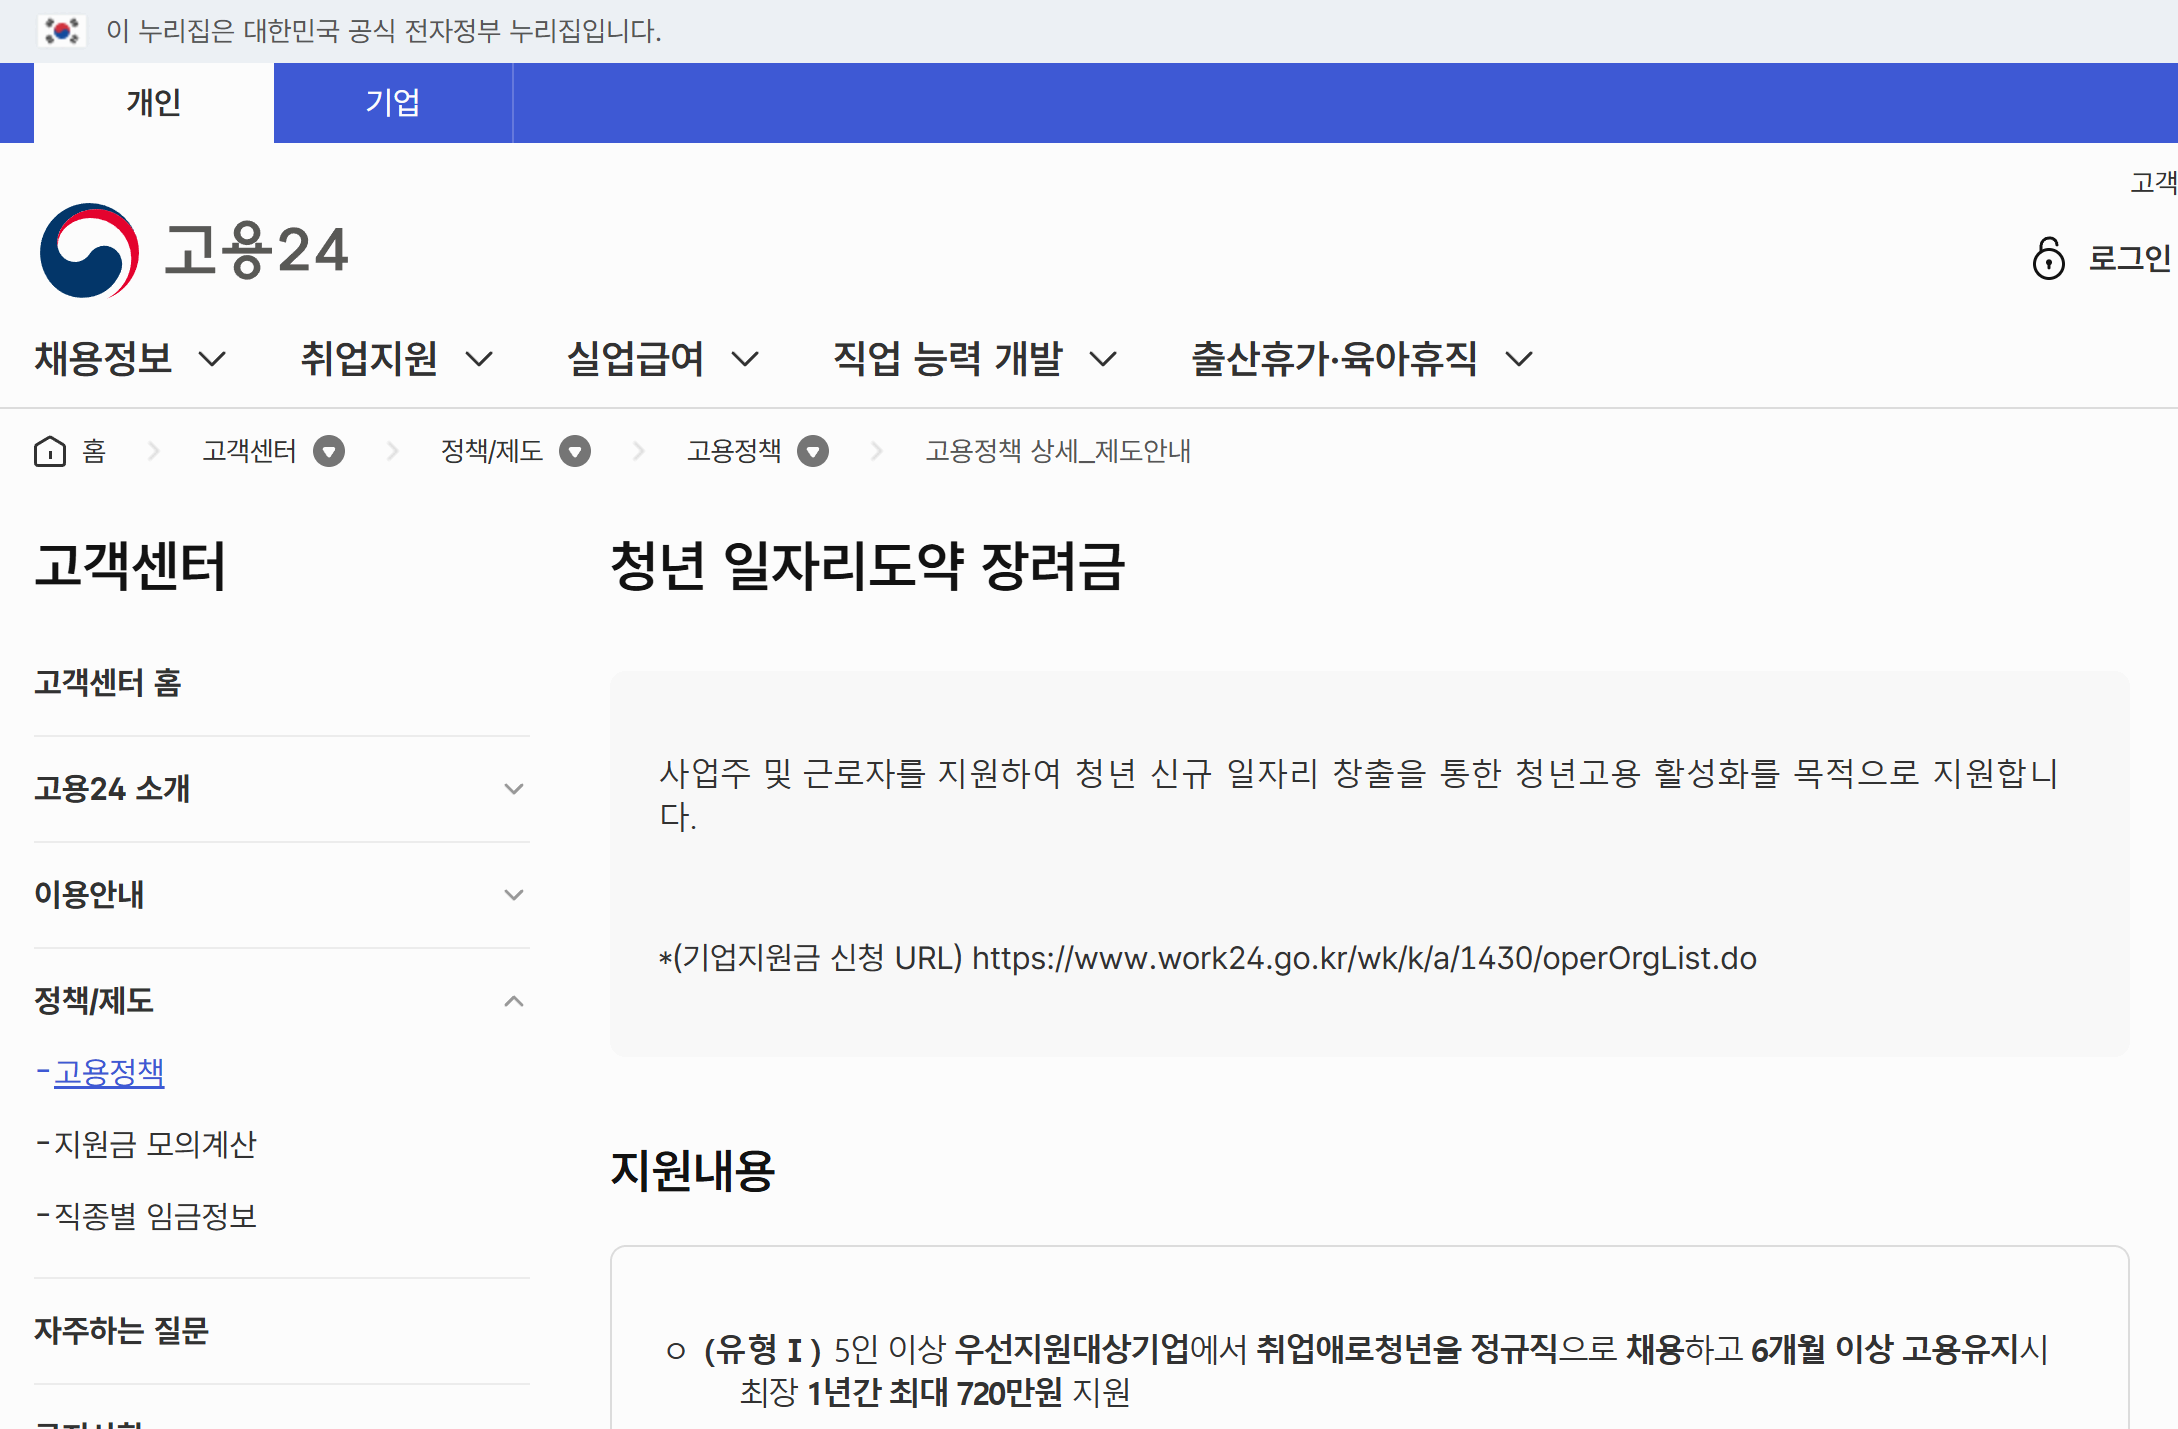The height and width of the screenshot is (1429, 2178).
Task: Click the Korean flag icon at top
Action: (62, 31)
